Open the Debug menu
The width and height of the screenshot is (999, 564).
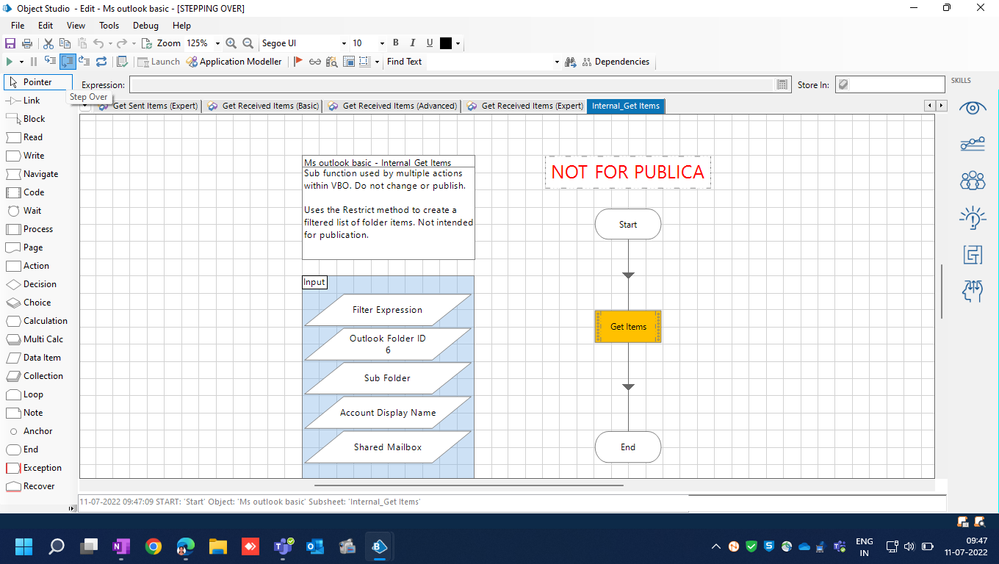pyautogui.click(x=145, y=25)
